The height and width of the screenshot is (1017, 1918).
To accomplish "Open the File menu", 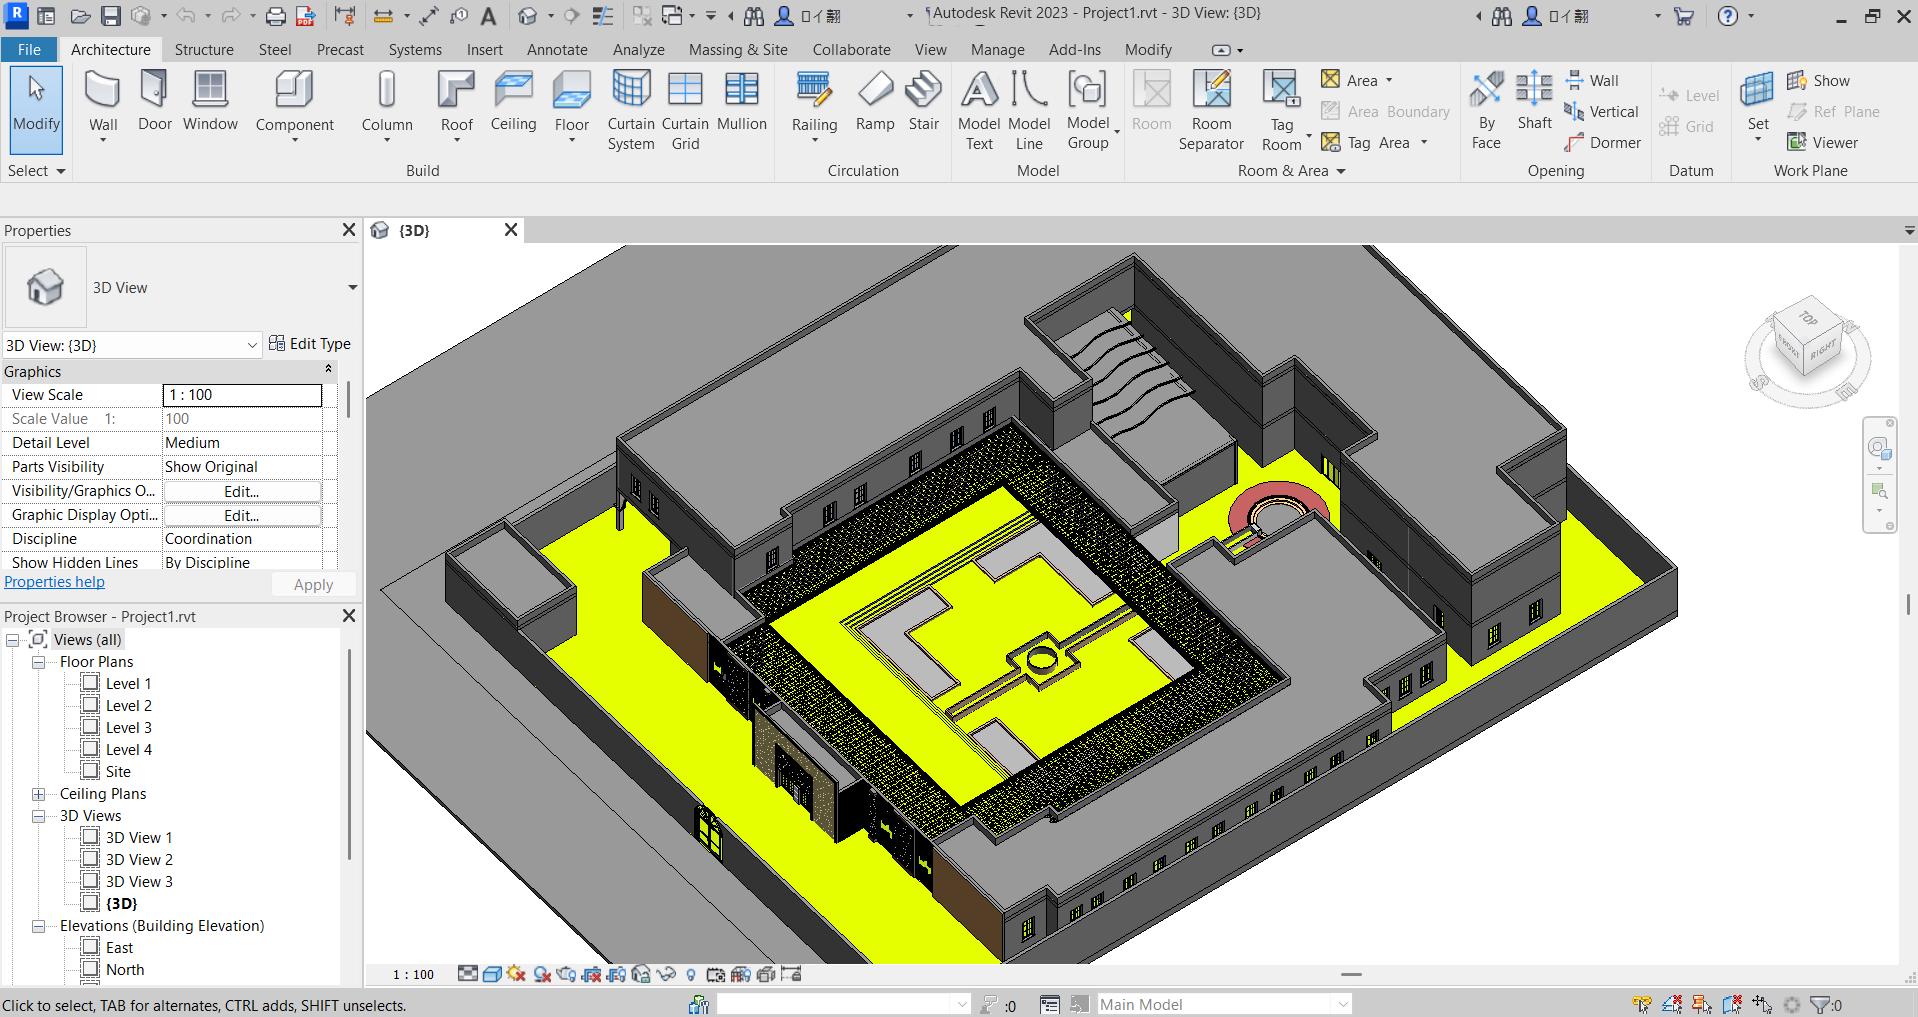I will point(29,50).
